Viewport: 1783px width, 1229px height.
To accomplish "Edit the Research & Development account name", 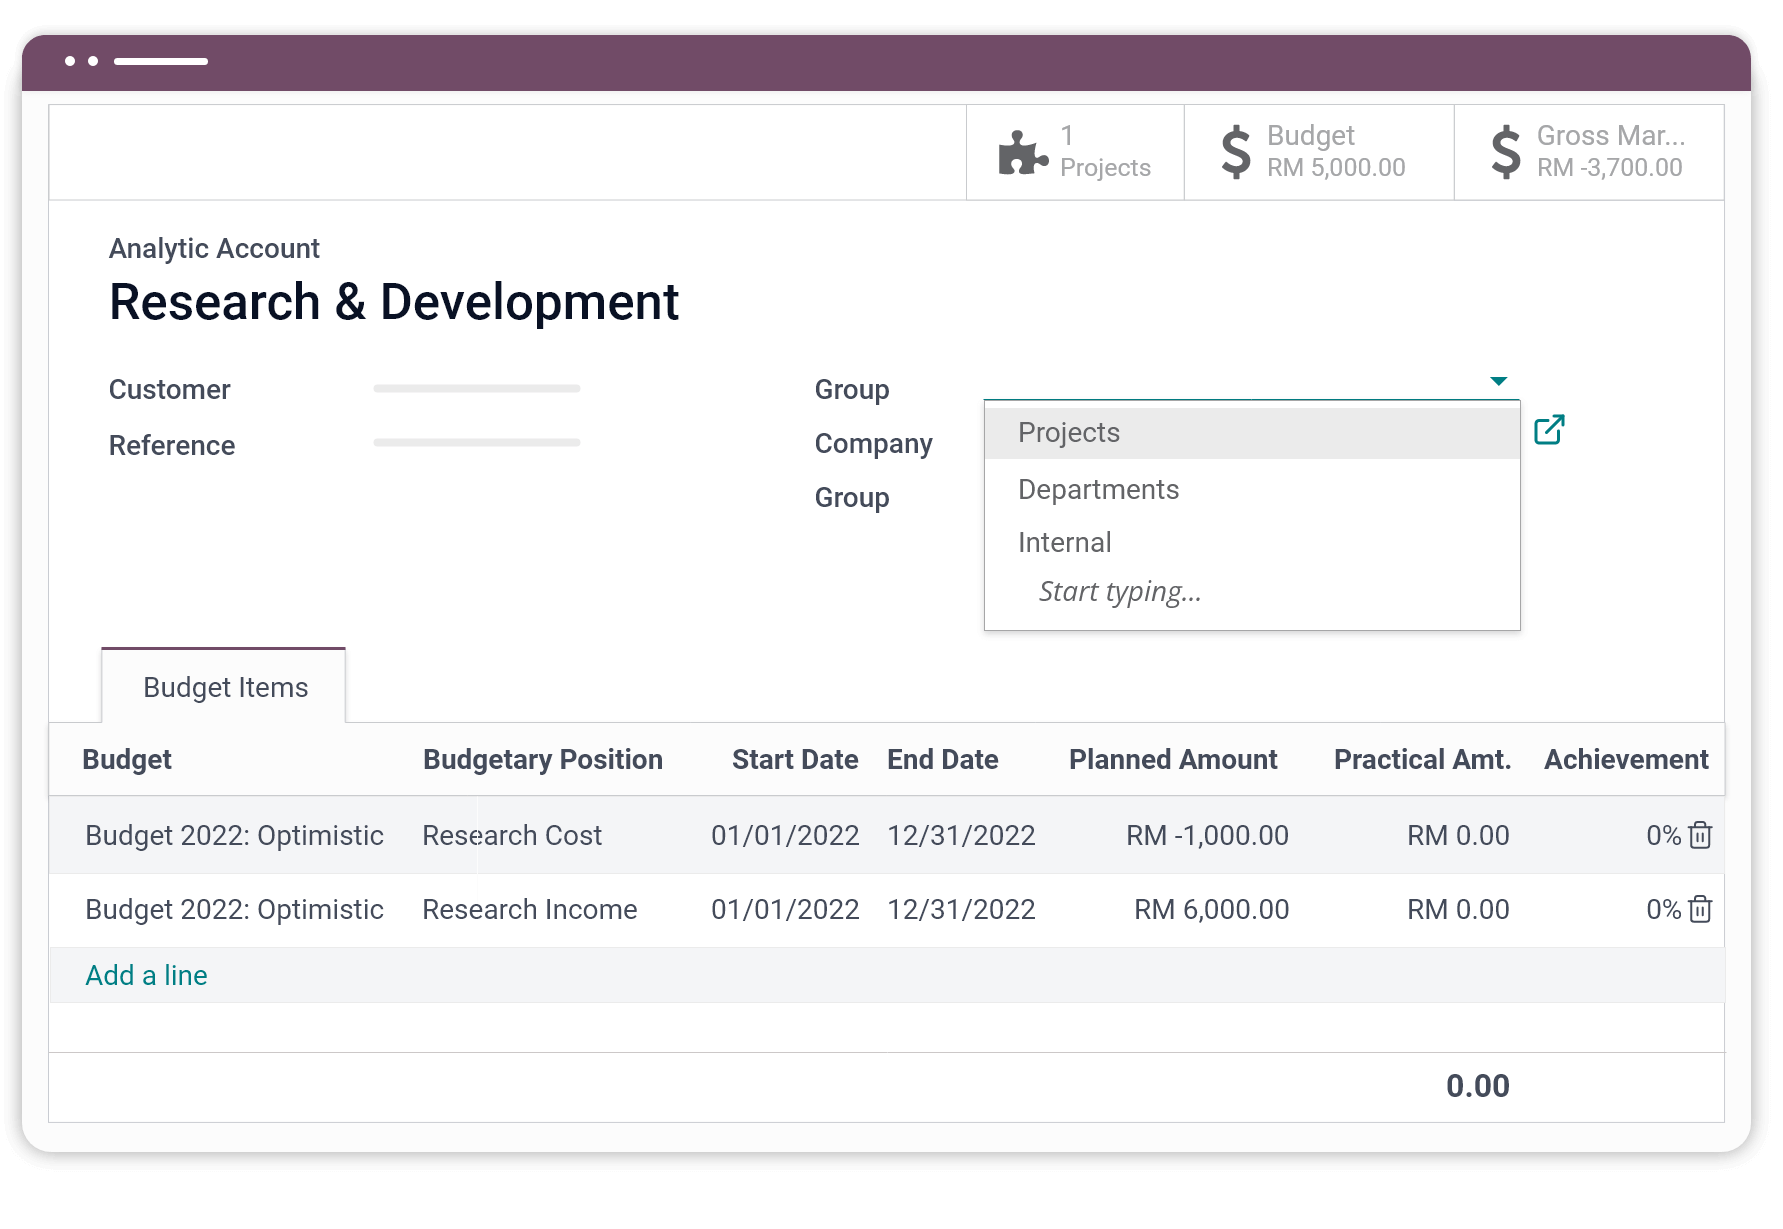I will 394,301.
